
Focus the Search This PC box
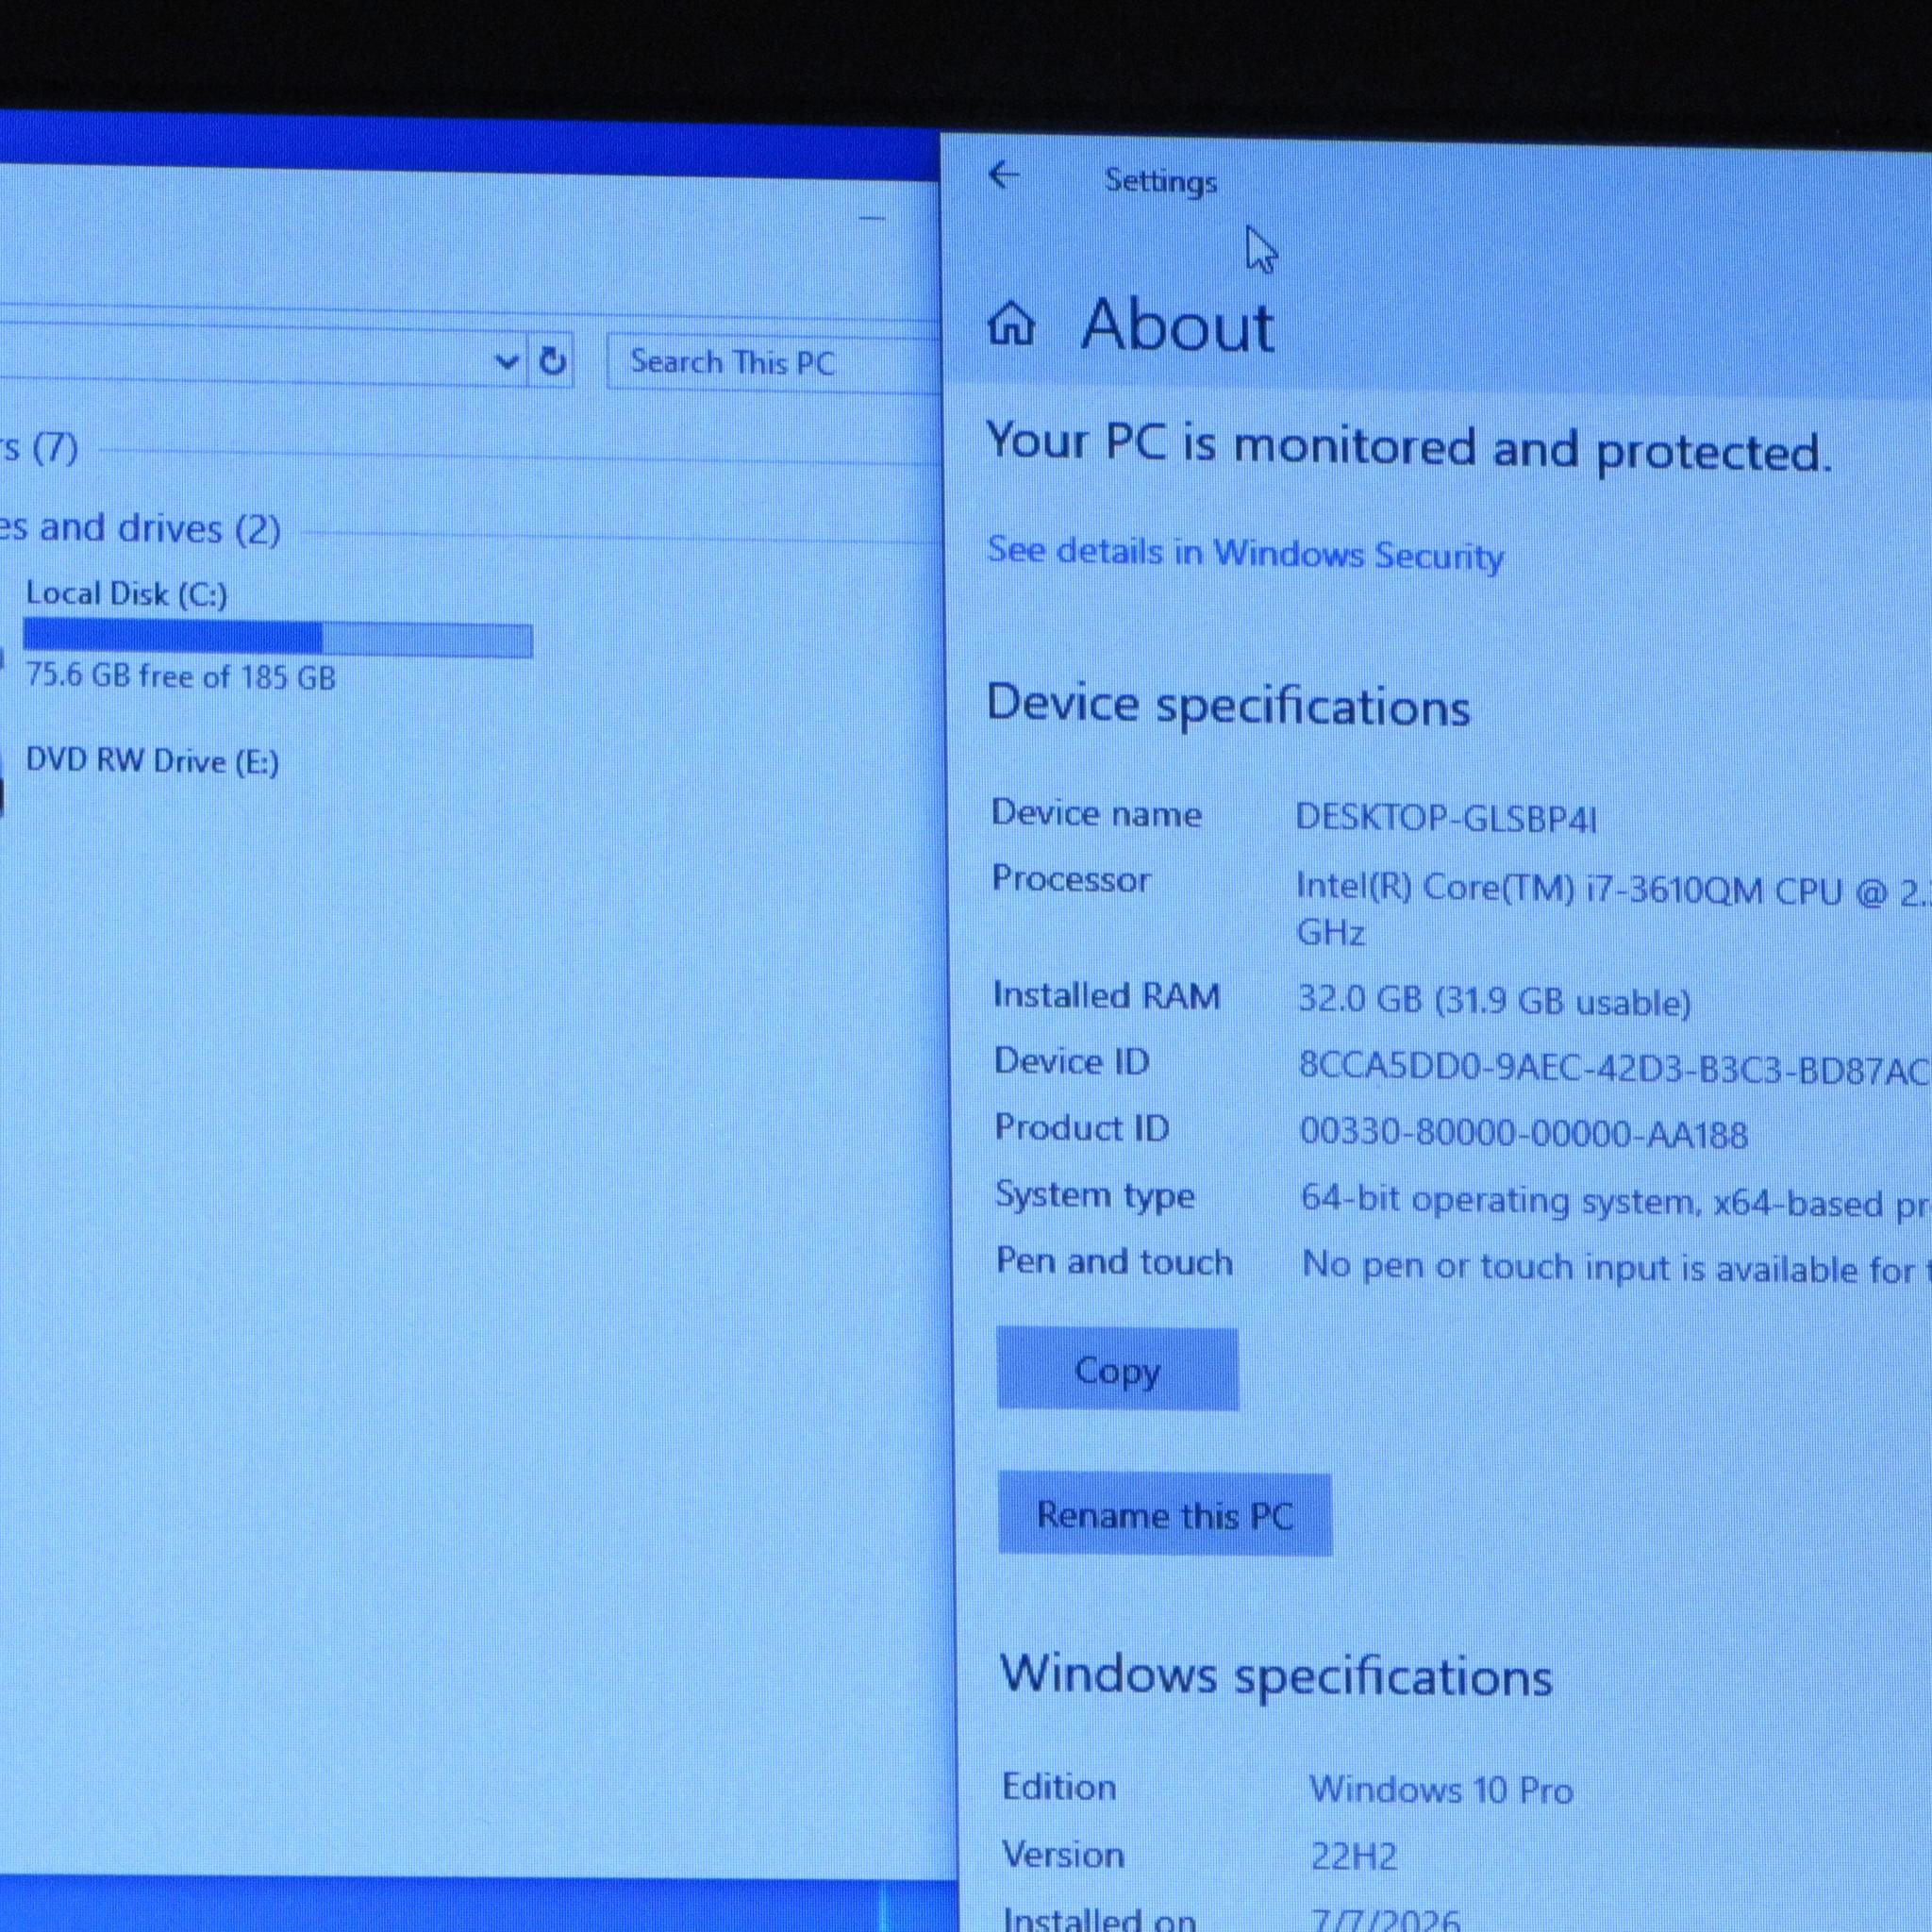click(x=772, y=362)
